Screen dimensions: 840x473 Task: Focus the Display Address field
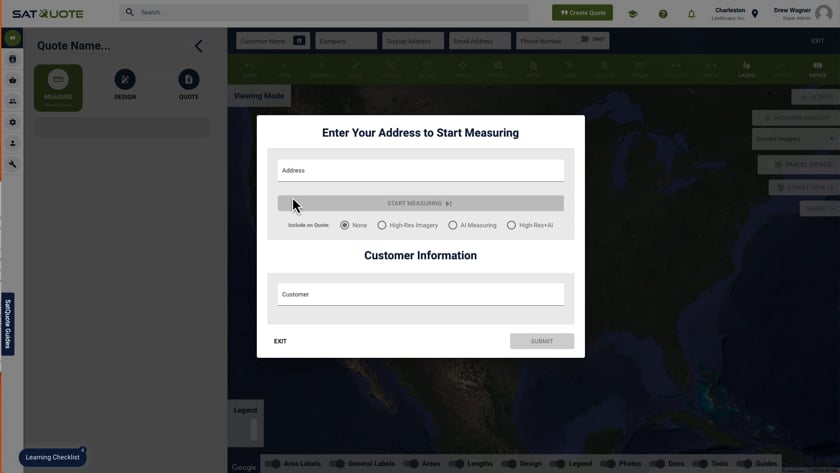(413, 41)
